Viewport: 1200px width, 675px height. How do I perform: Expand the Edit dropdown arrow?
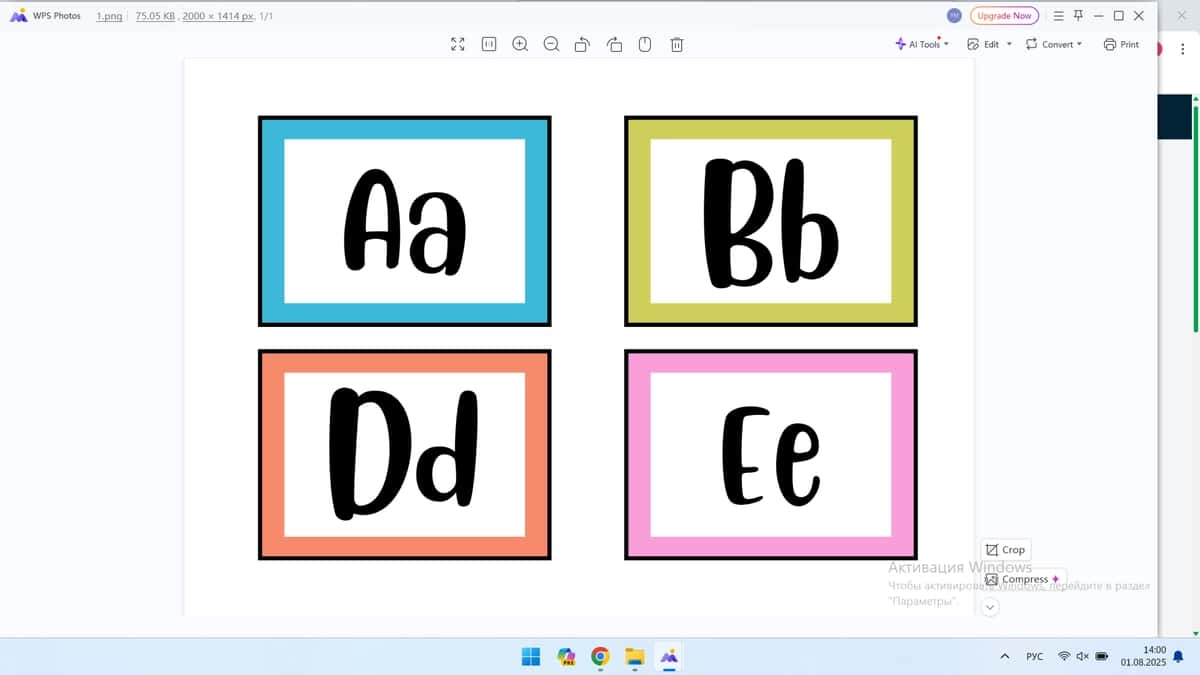pyautogui.click(x=1009, y=44)
